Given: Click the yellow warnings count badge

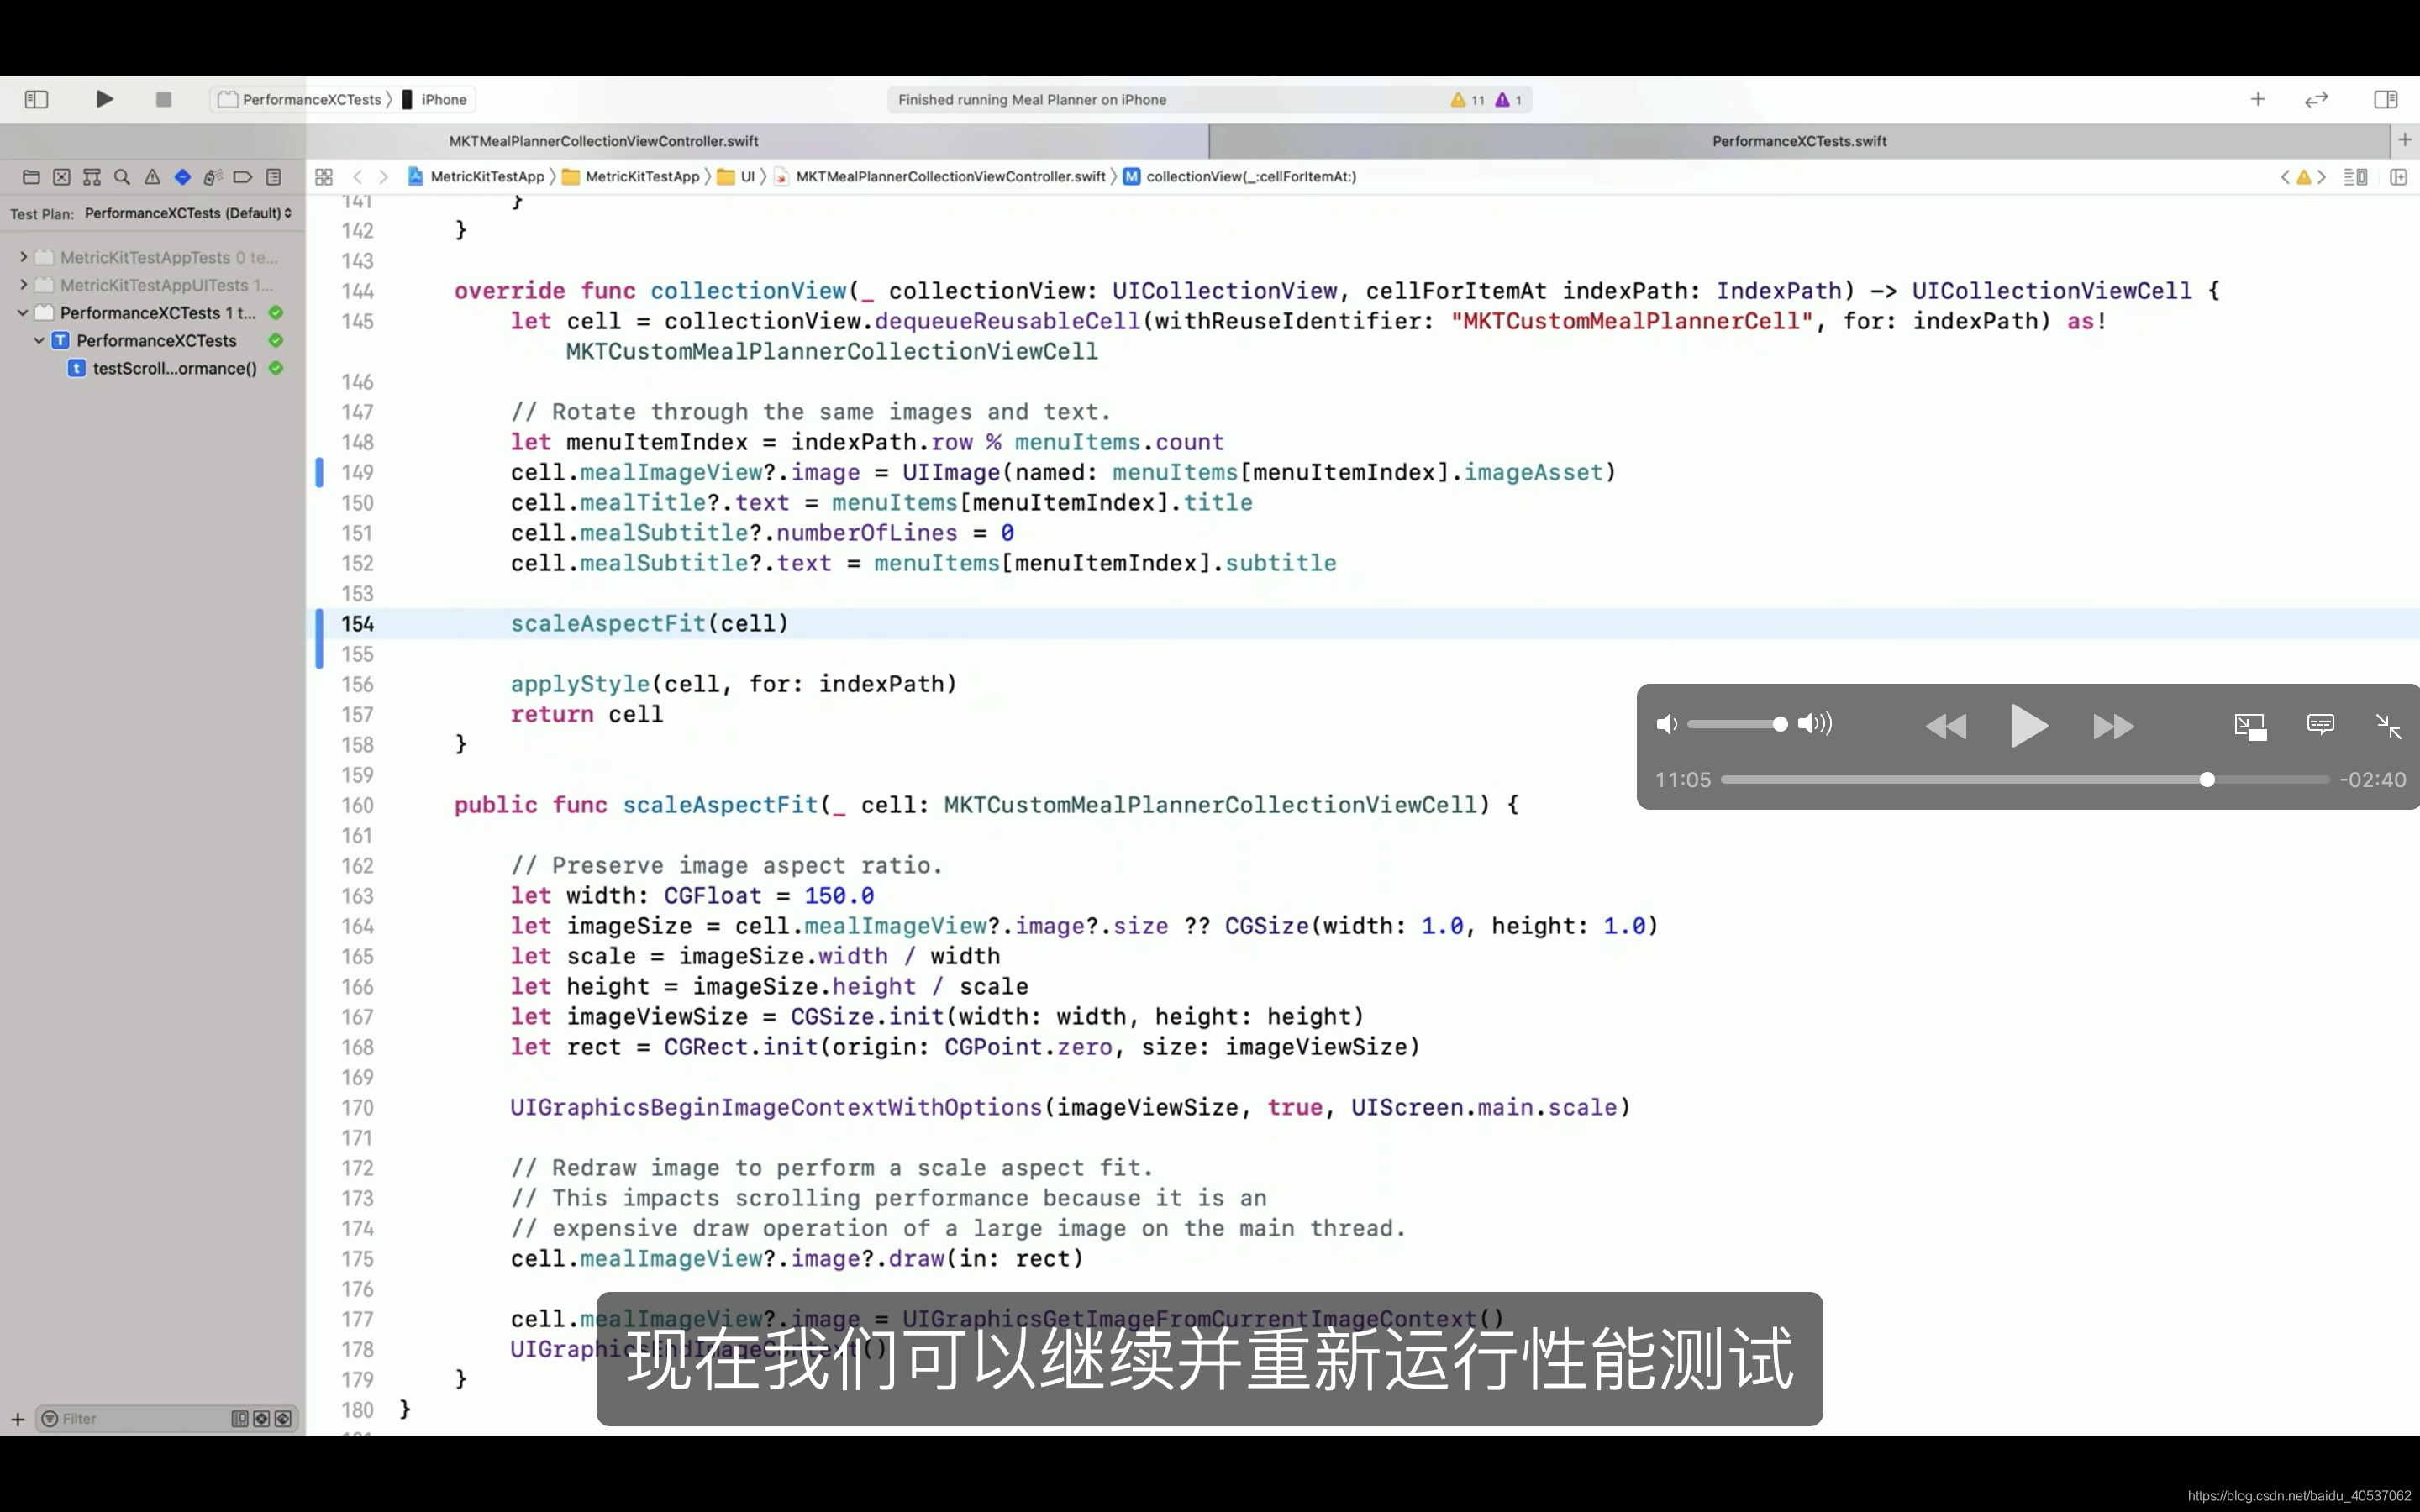Looking at the screenshot, I should (1468, 100).
